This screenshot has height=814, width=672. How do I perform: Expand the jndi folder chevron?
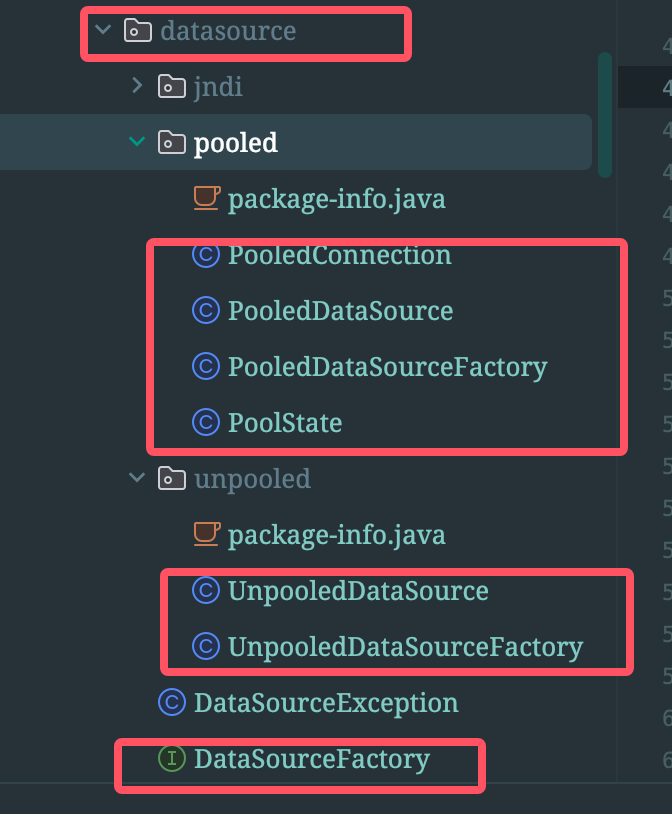(x=137, y=86)
